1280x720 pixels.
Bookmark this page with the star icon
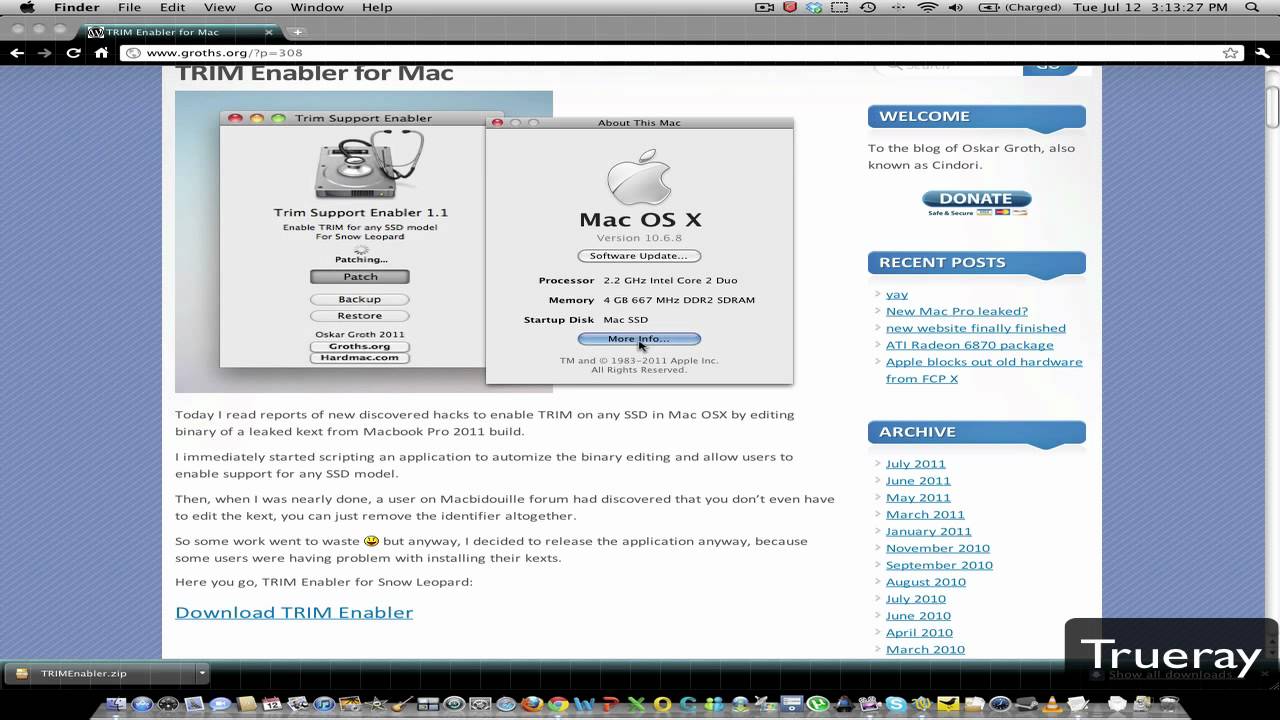tap(1230, 53)
